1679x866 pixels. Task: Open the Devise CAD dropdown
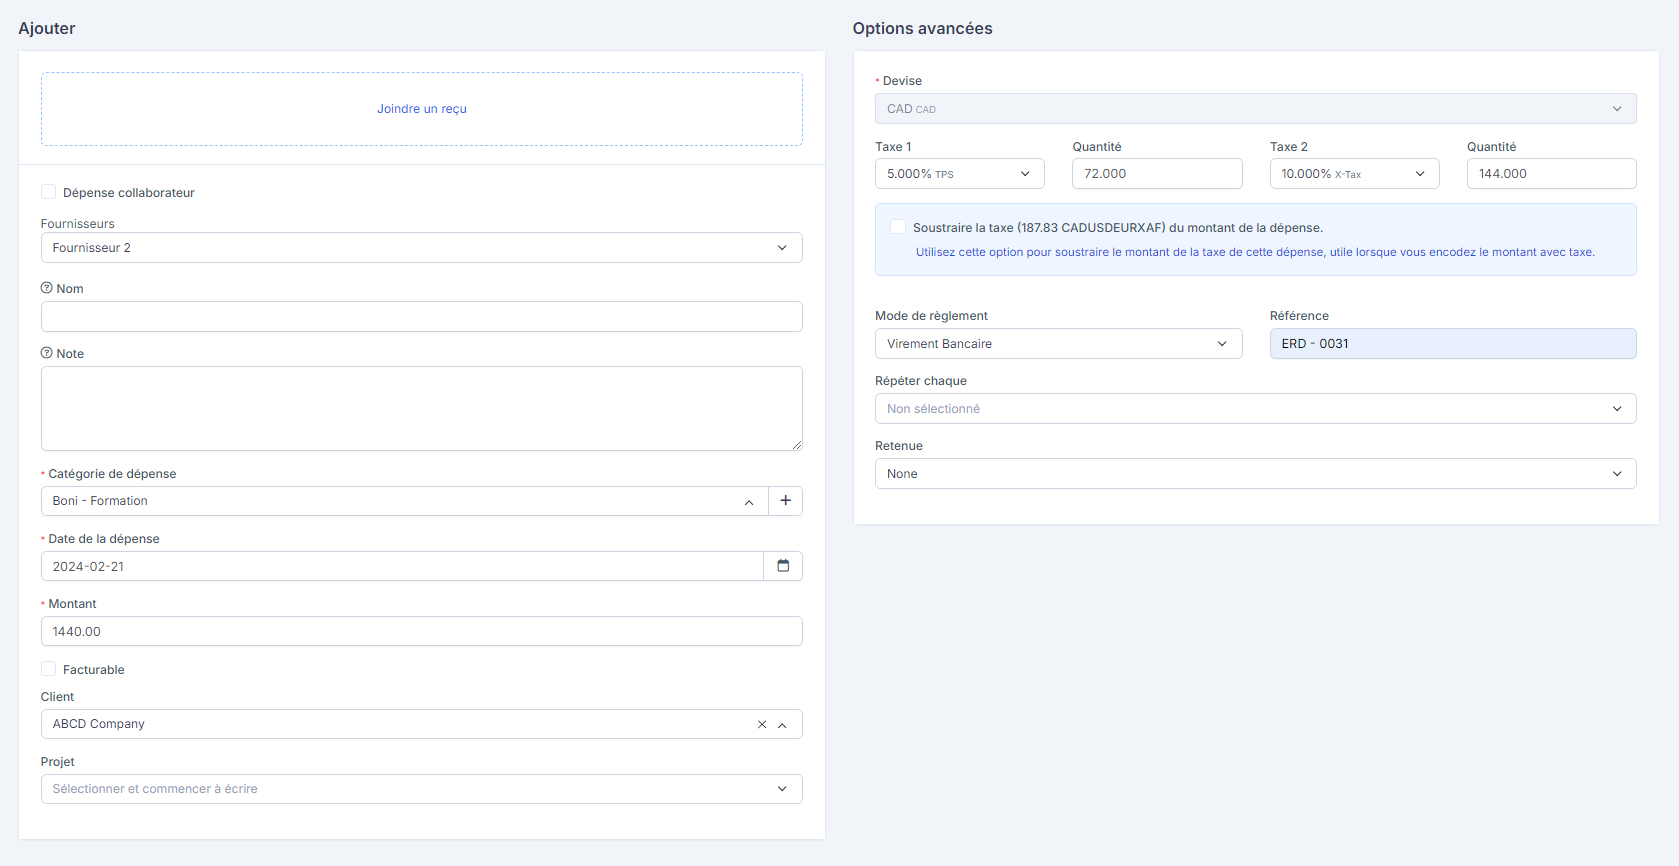[1255, 109]
